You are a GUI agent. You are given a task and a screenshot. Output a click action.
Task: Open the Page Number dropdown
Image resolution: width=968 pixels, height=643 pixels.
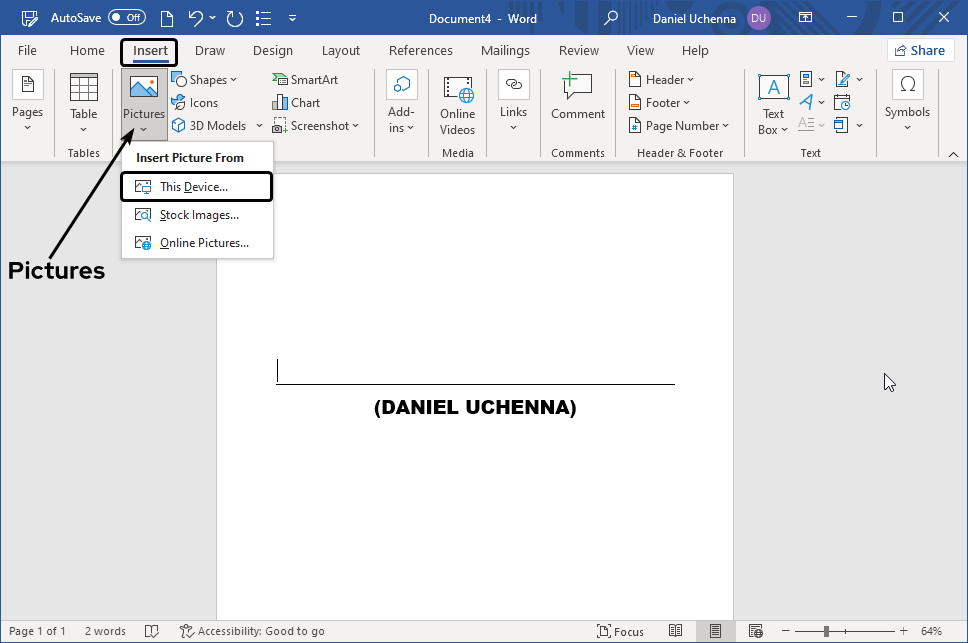click(680, 125)
